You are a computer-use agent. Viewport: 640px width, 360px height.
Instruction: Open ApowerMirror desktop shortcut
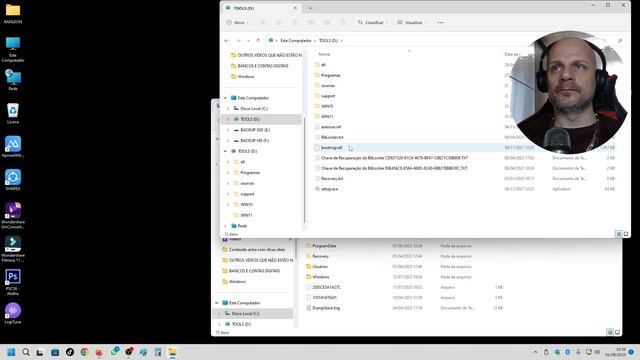[x=13, y=147]
